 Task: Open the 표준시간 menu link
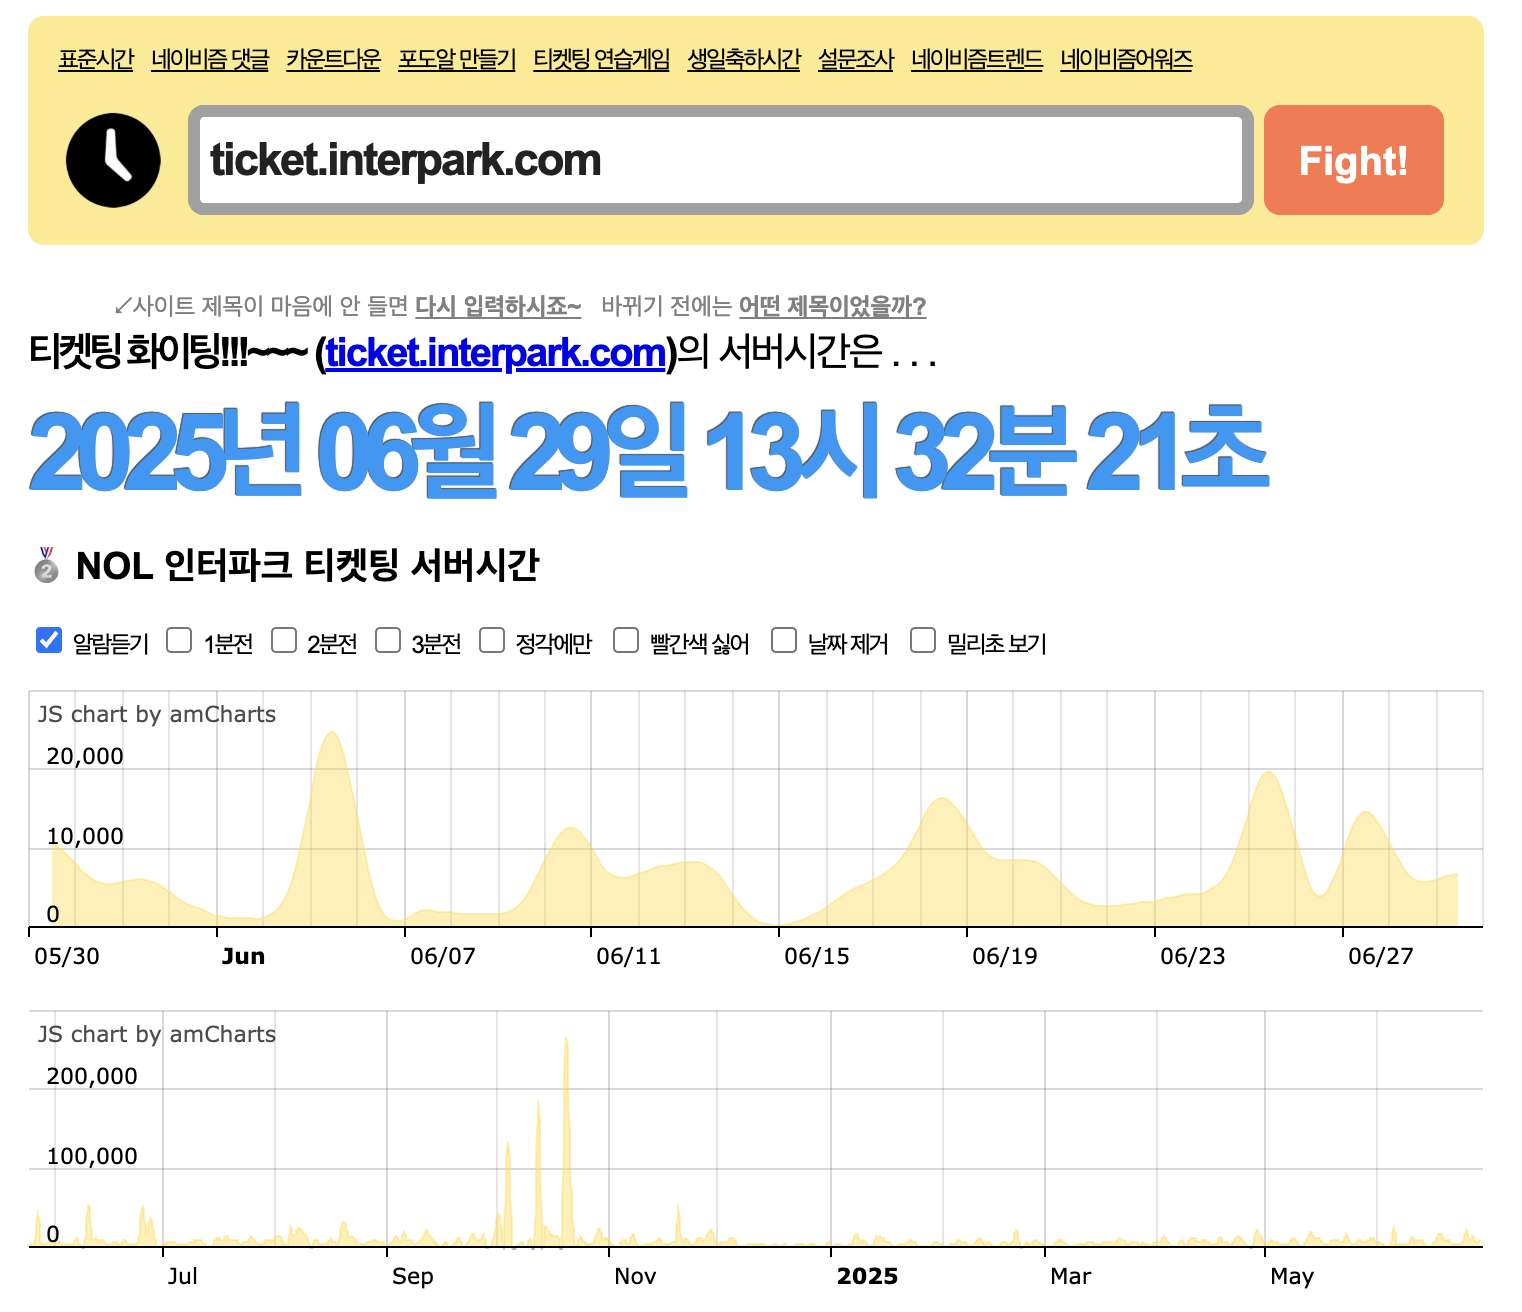[96, 59]
